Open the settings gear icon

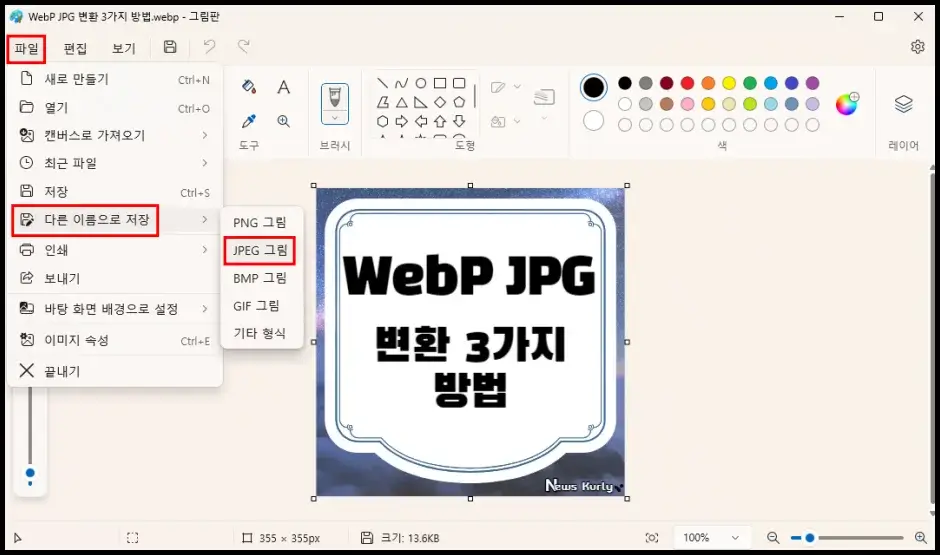pyautogui.click(x=917, y=47)
